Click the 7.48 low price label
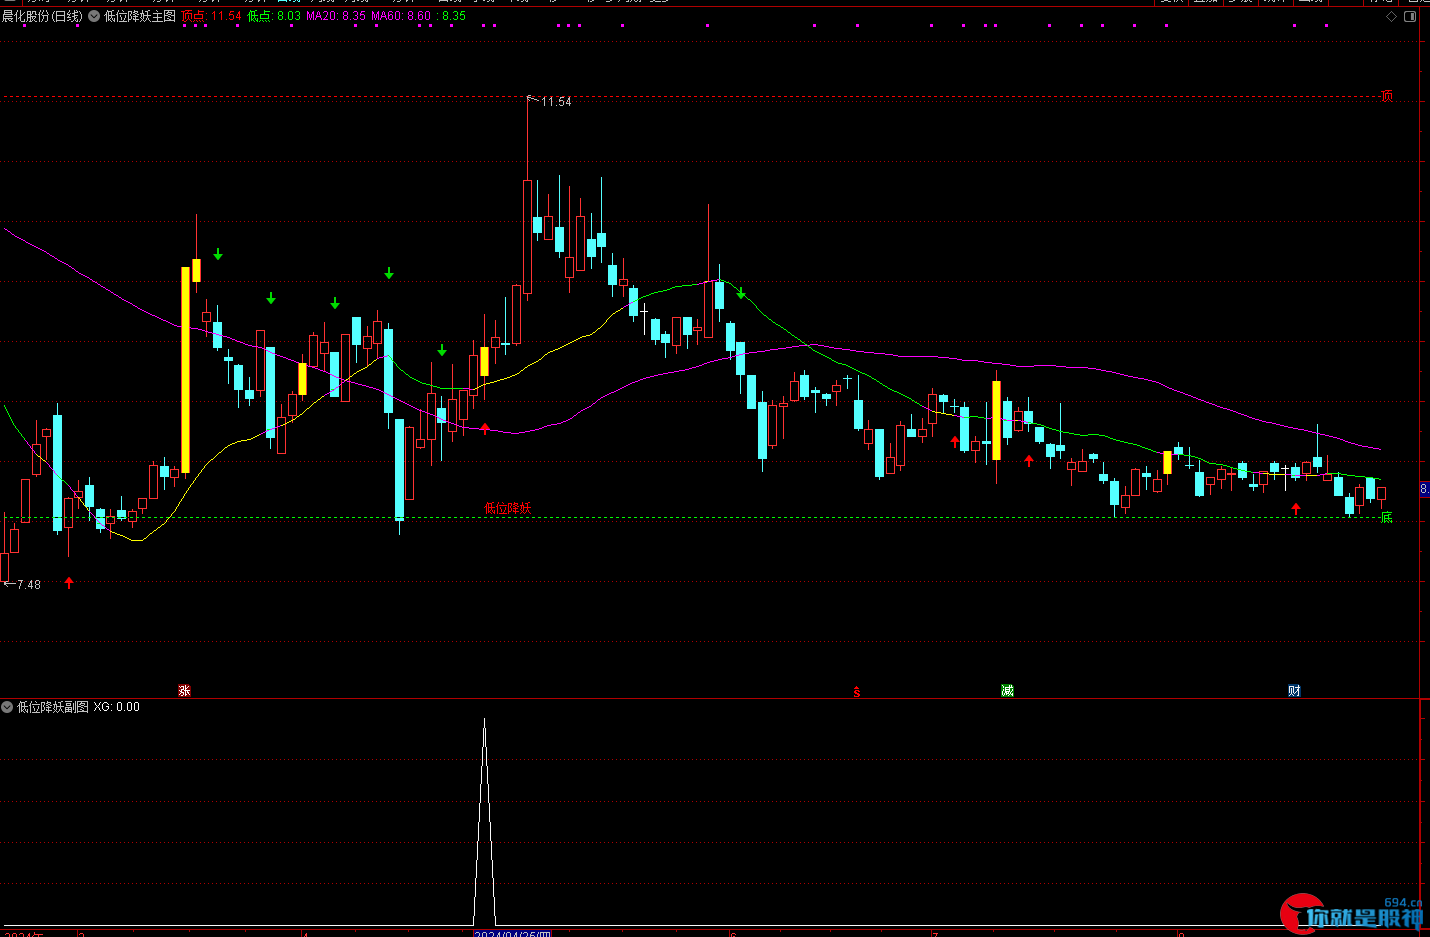This screenshot has width=1430, height=937. coord(29,585)
